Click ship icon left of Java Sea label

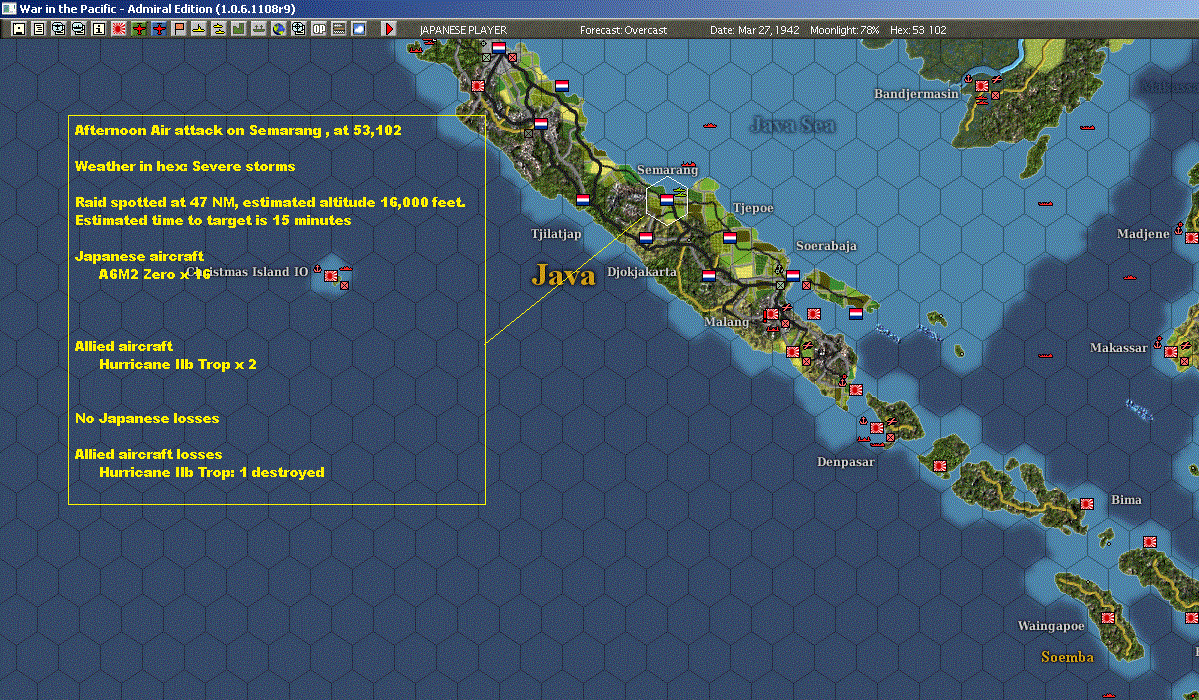[x=710, y=125]
